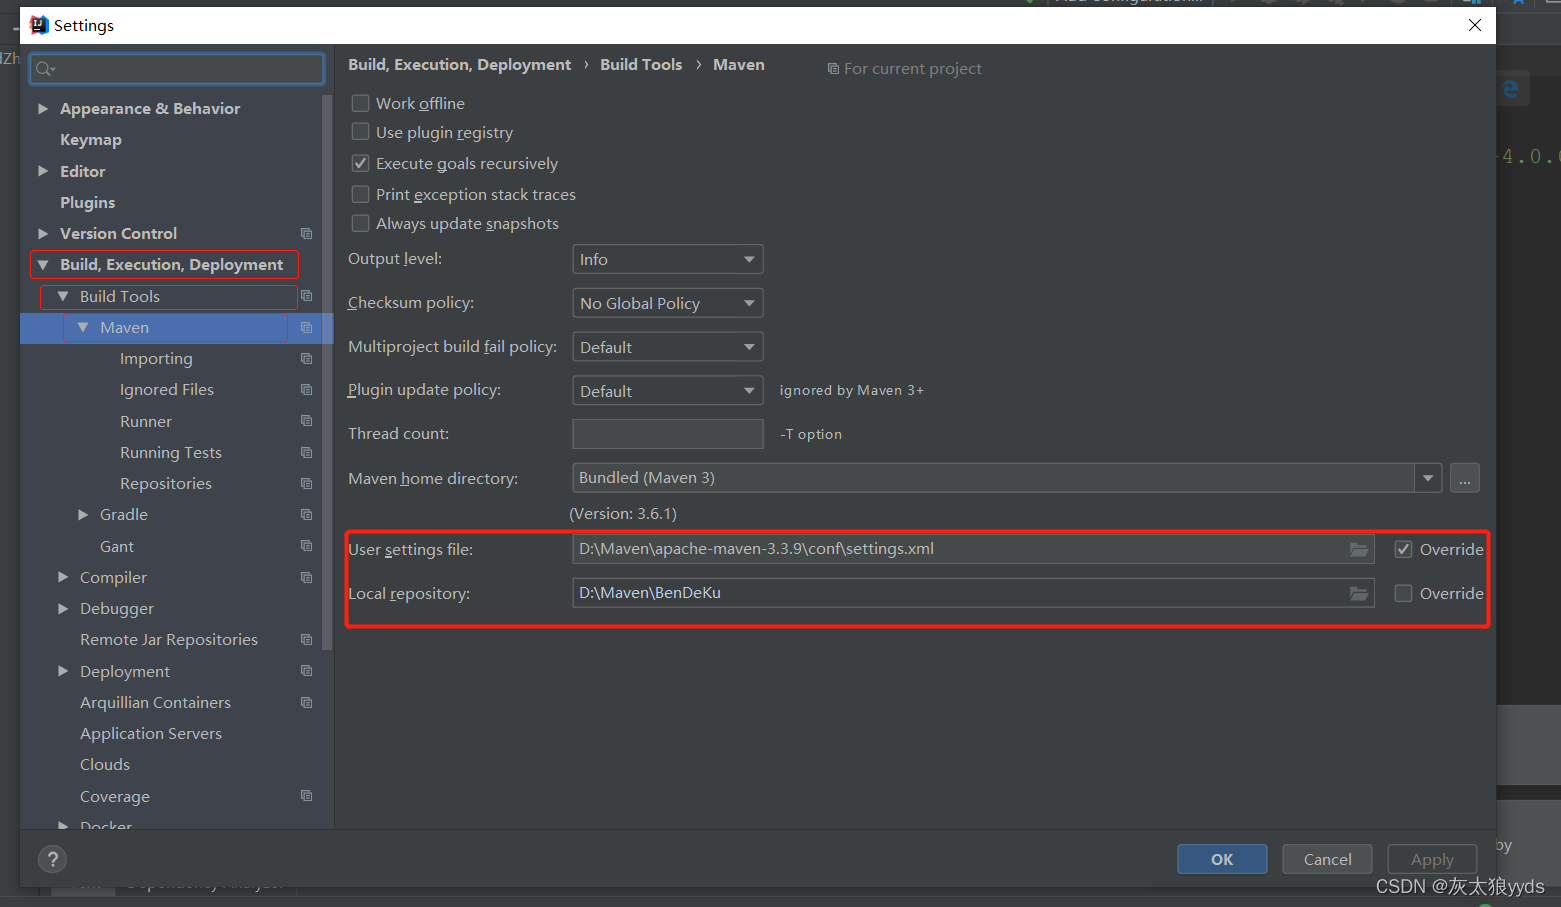Image resolution: width=1561 pixels, height=907 pixels.
Task: Enable Always update snapshots checkbox
Action: (x=361, y=223)
